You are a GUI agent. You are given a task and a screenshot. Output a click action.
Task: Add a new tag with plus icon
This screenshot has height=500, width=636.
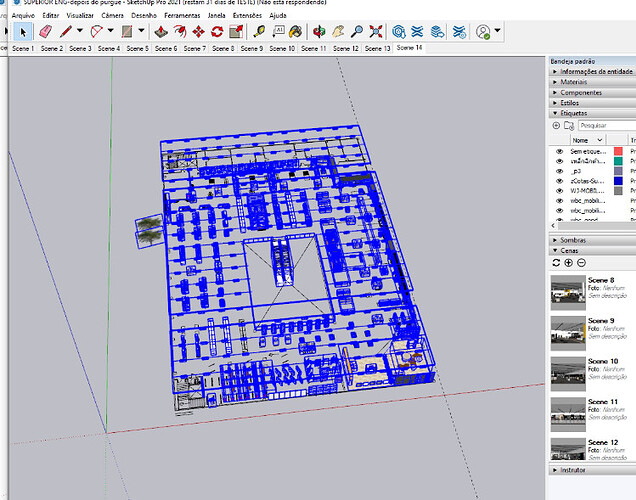(556, 125)
